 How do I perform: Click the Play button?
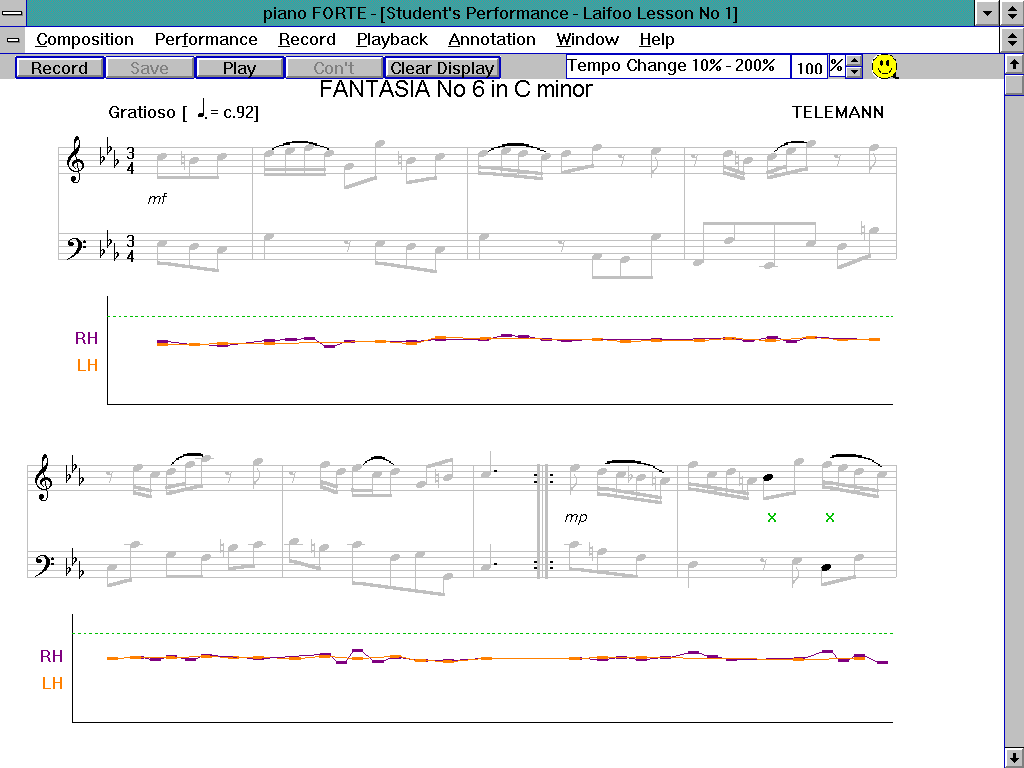[240, 68]
